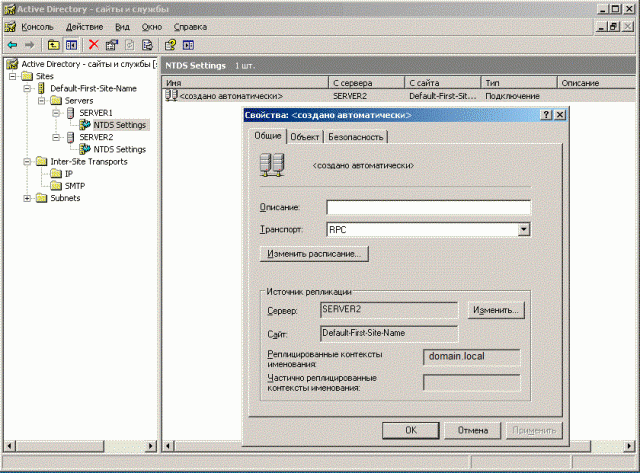Delete selection using the red X icon

[94, 44]
